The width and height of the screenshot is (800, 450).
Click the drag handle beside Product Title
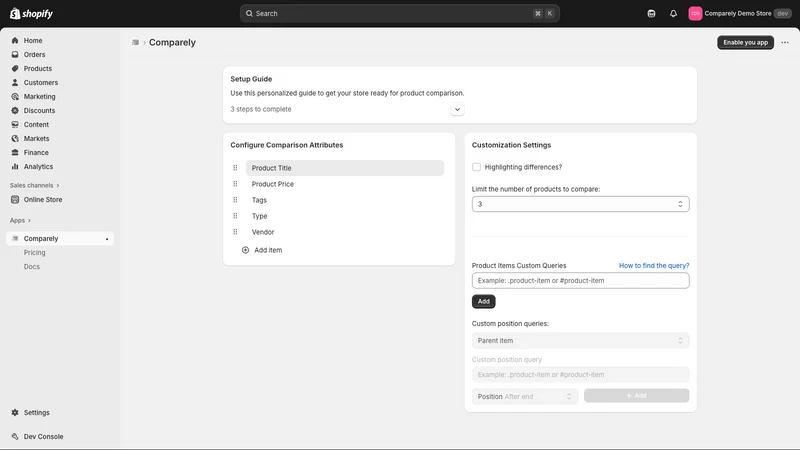point(235,168)
